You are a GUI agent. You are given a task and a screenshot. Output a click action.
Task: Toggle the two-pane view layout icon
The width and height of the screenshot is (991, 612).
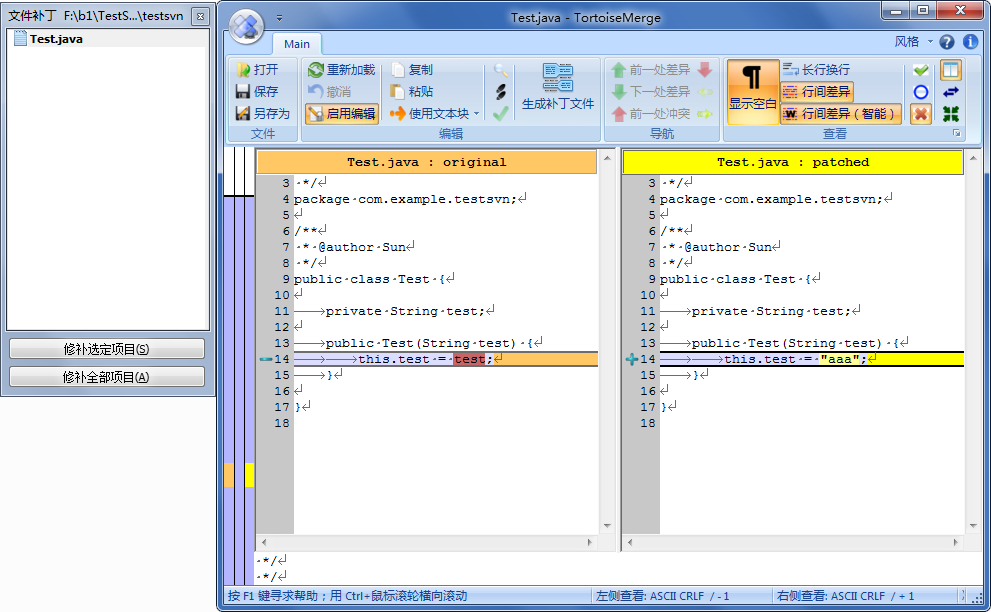(x=951, y=70)
